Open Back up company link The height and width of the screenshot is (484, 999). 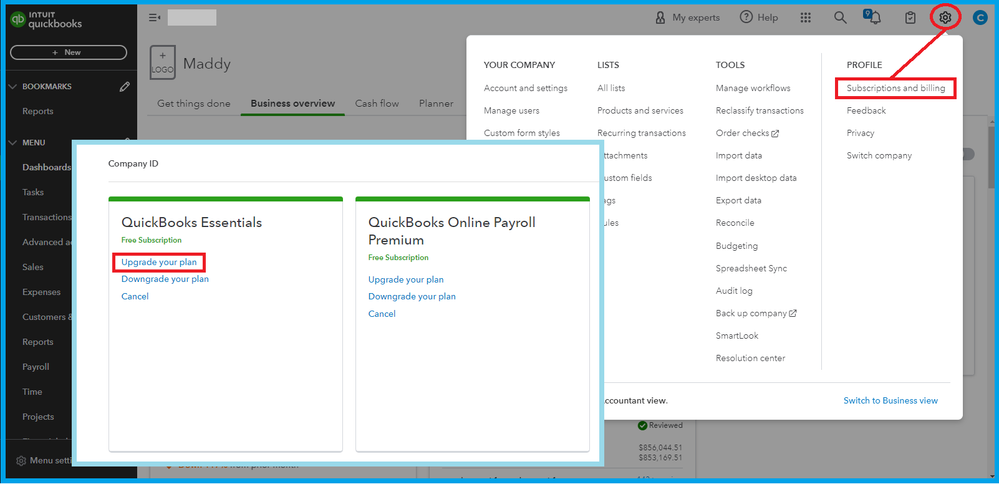pos(756,313)
